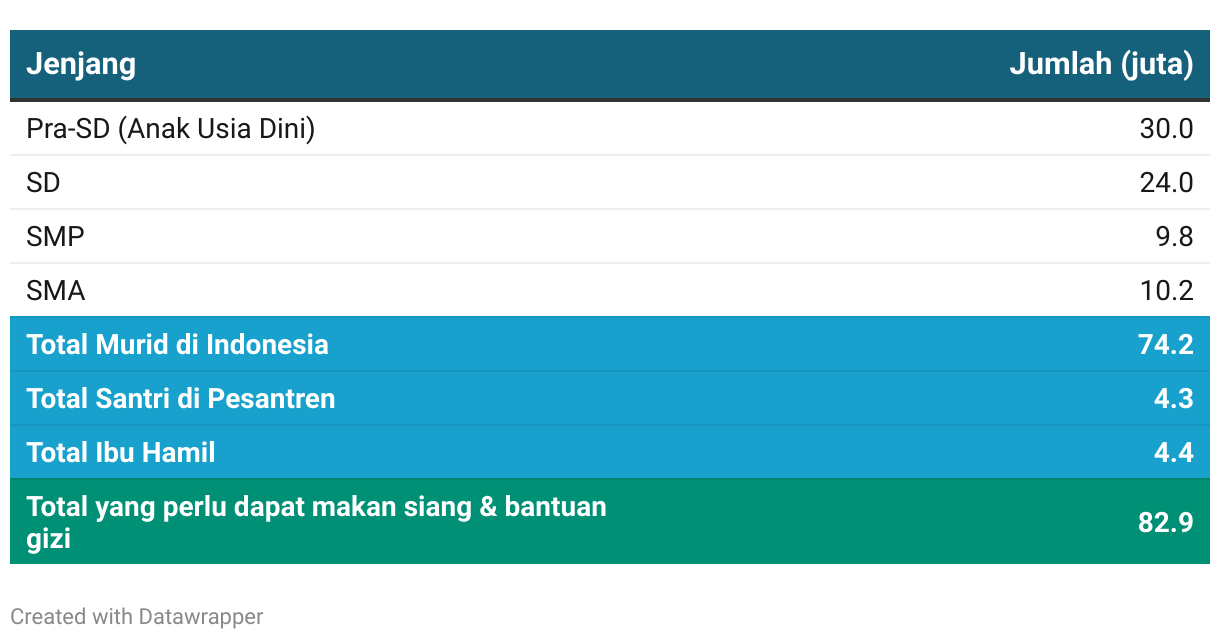Image resolution: width=1220 pixels, height=640 pixels.
Task: Select the SMA row label
Action: [x=56, y=291]
